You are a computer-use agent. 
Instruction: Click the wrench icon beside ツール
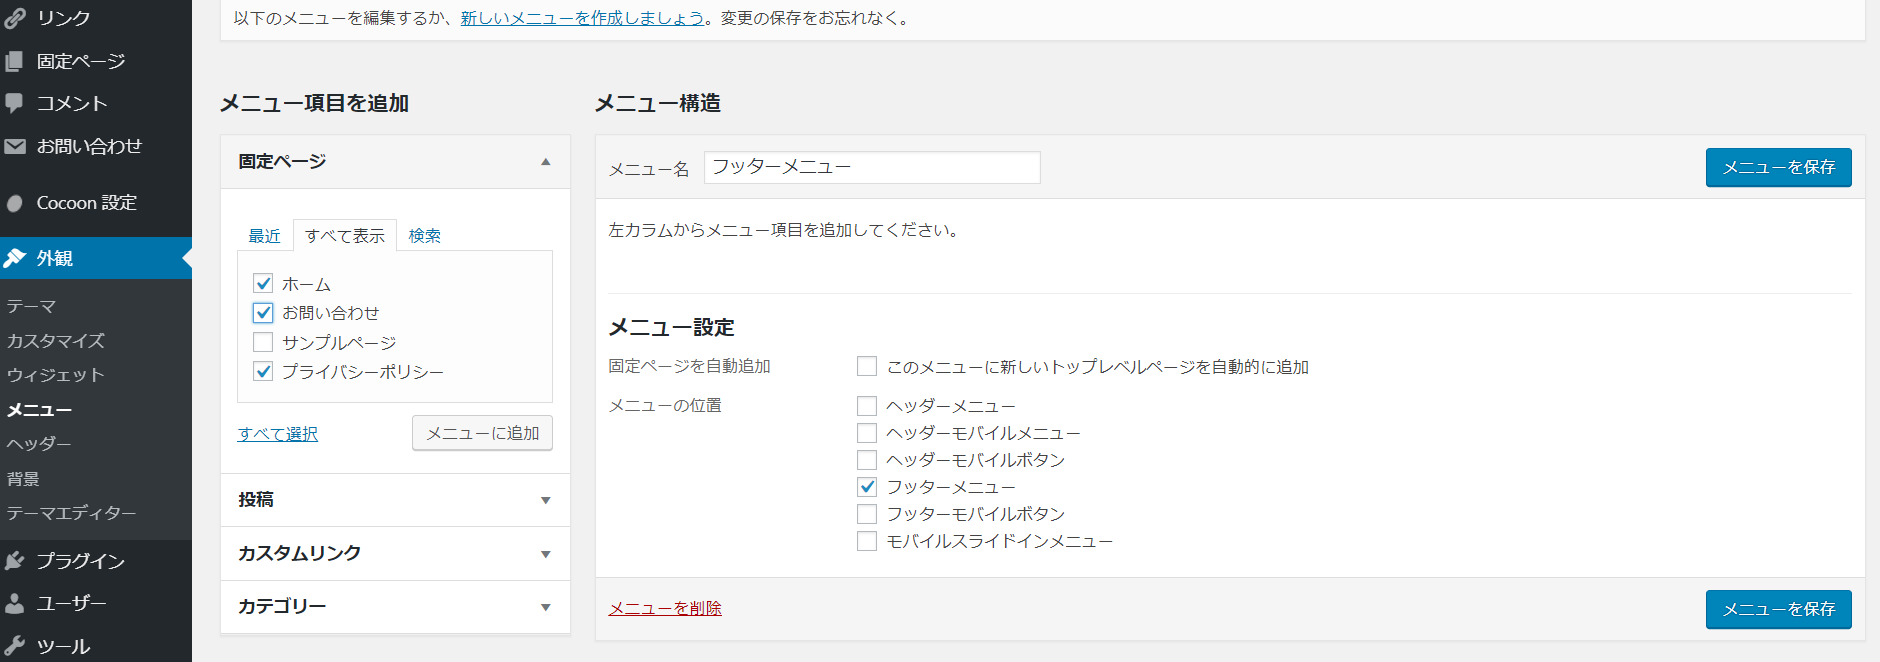coord(15,646)
